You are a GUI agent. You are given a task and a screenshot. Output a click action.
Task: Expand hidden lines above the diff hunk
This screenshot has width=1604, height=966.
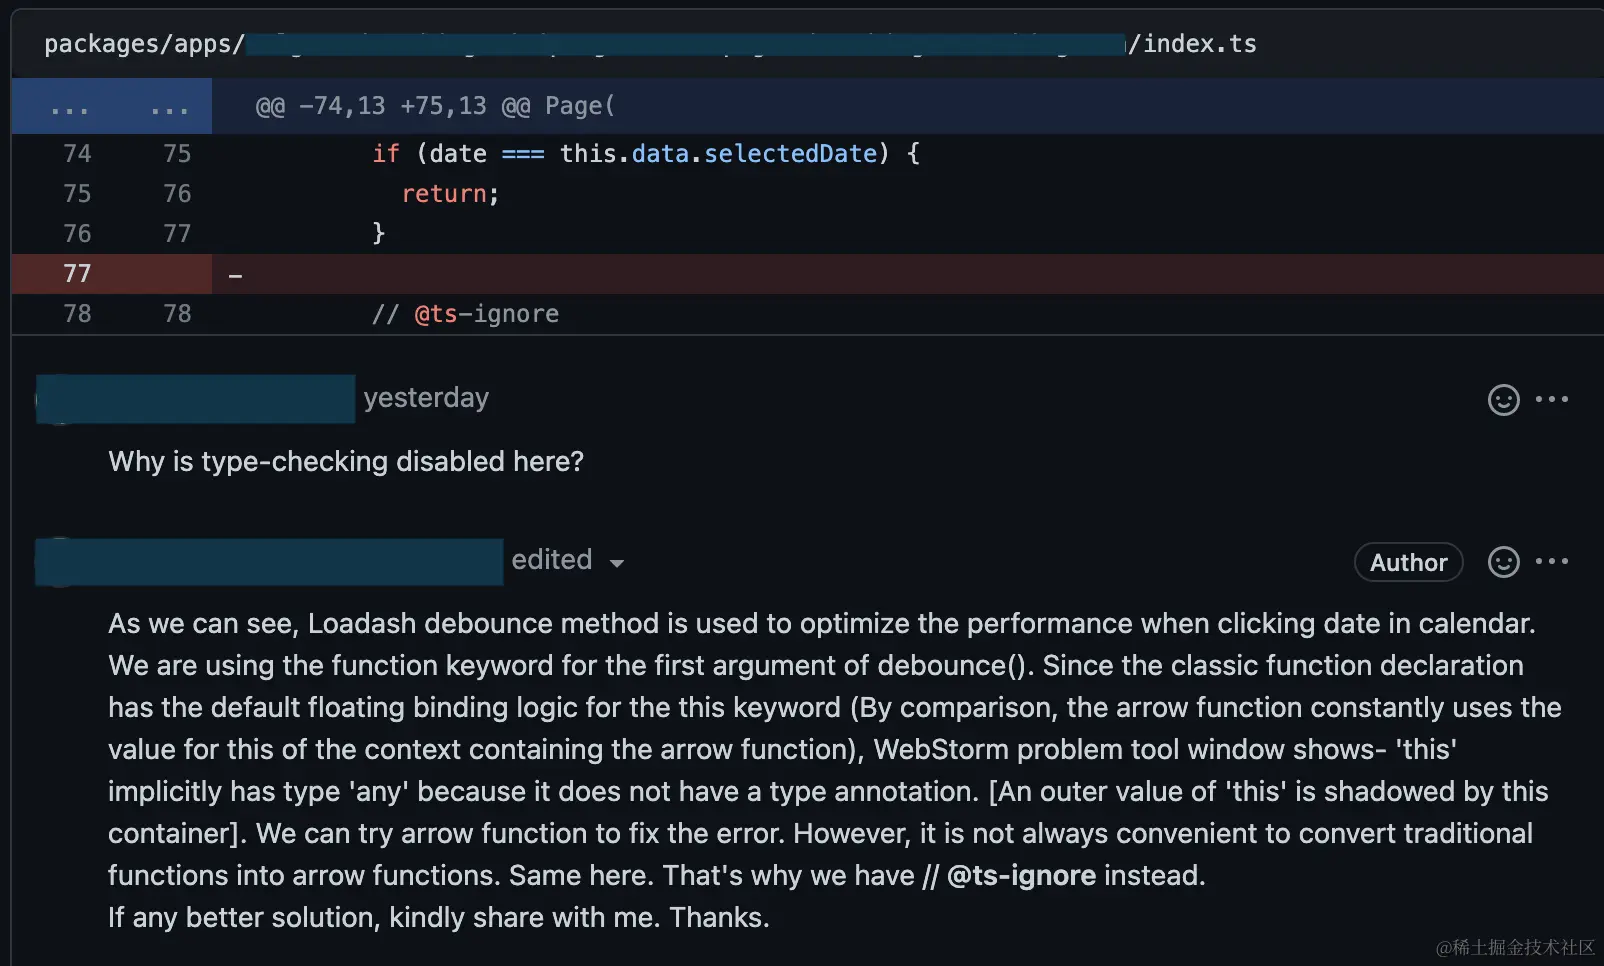click(111, 107)
